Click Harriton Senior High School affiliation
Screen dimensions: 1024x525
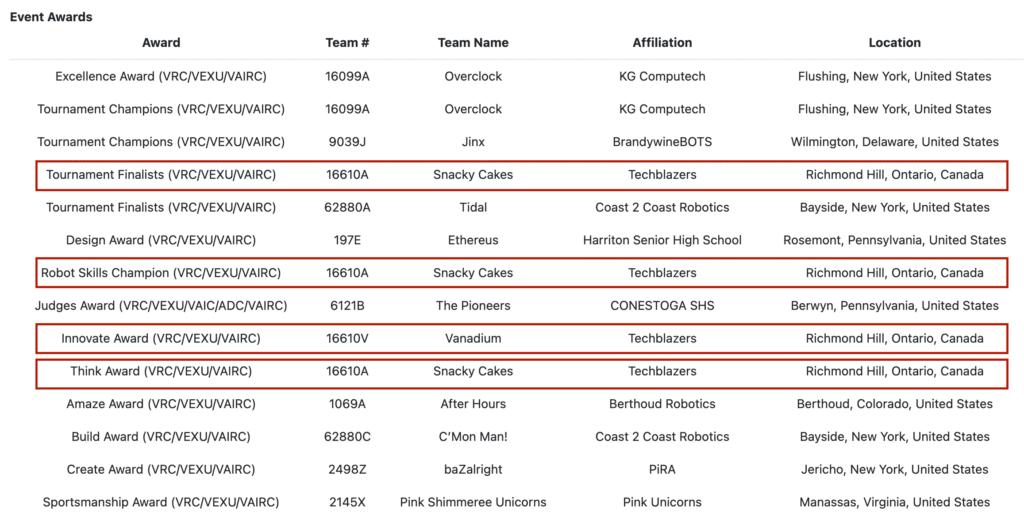(662, 240)
